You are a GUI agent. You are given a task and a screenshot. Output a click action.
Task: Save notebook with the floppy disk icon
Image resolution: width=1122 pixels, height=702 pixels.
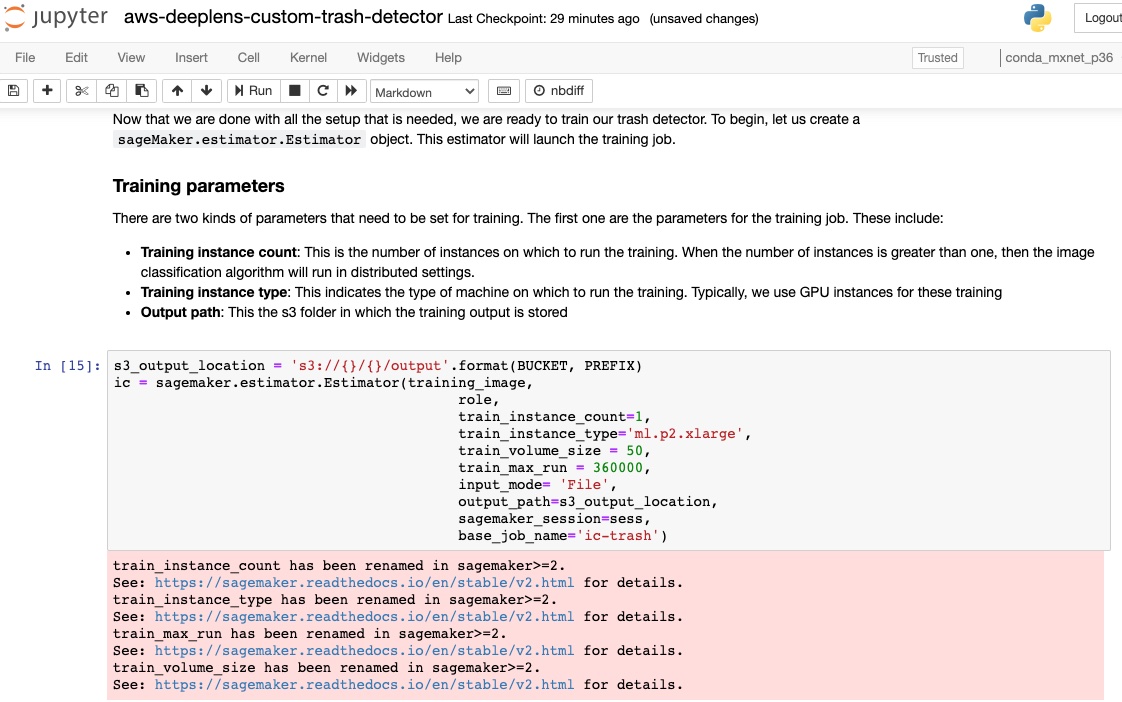[x=13, y=91]
